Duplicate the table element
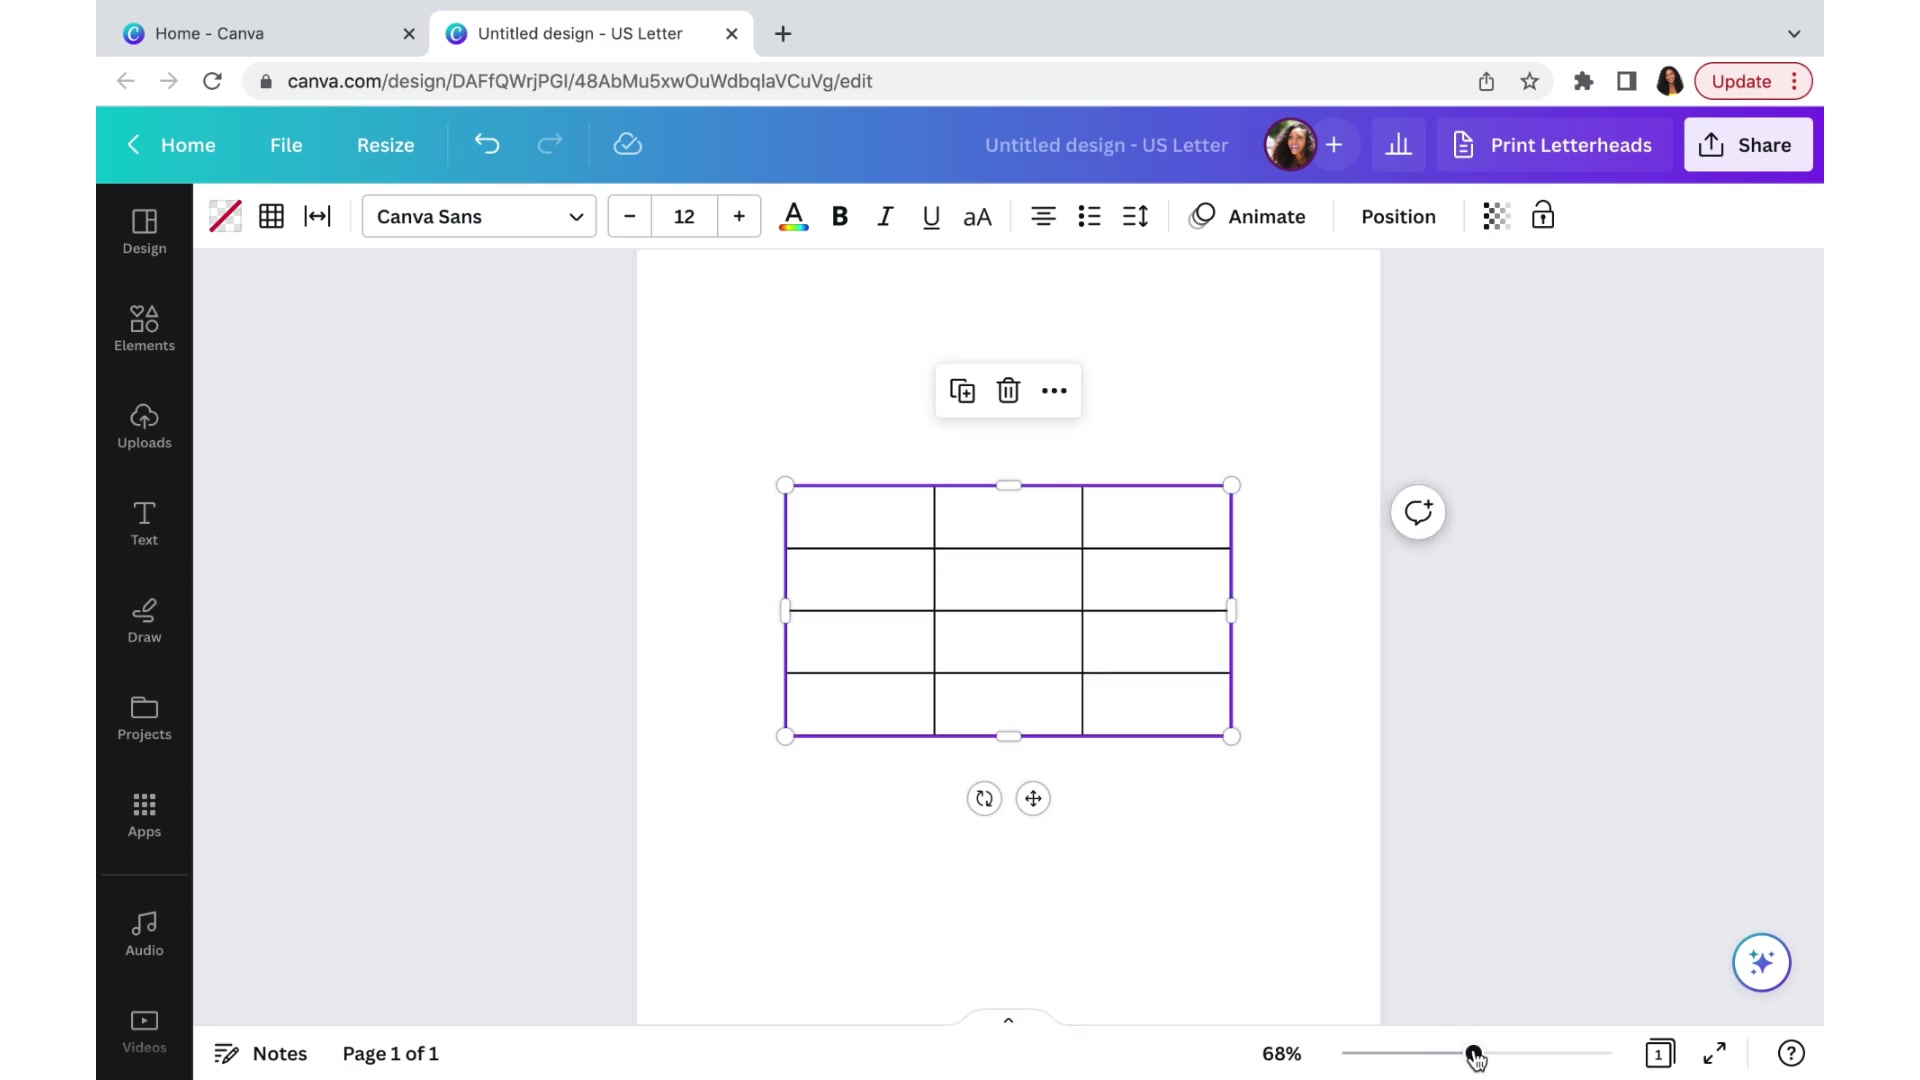The width and height of the screenshot is (1920, 1080). [x=961, y=390]
